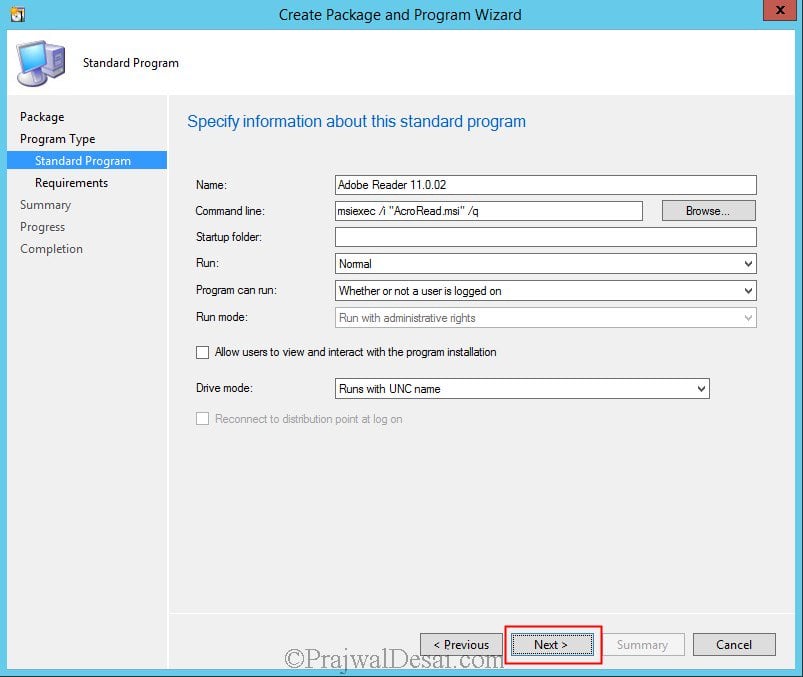Click the Command line: label
Screen dimensions: 803x677
[x=230, y=211]
